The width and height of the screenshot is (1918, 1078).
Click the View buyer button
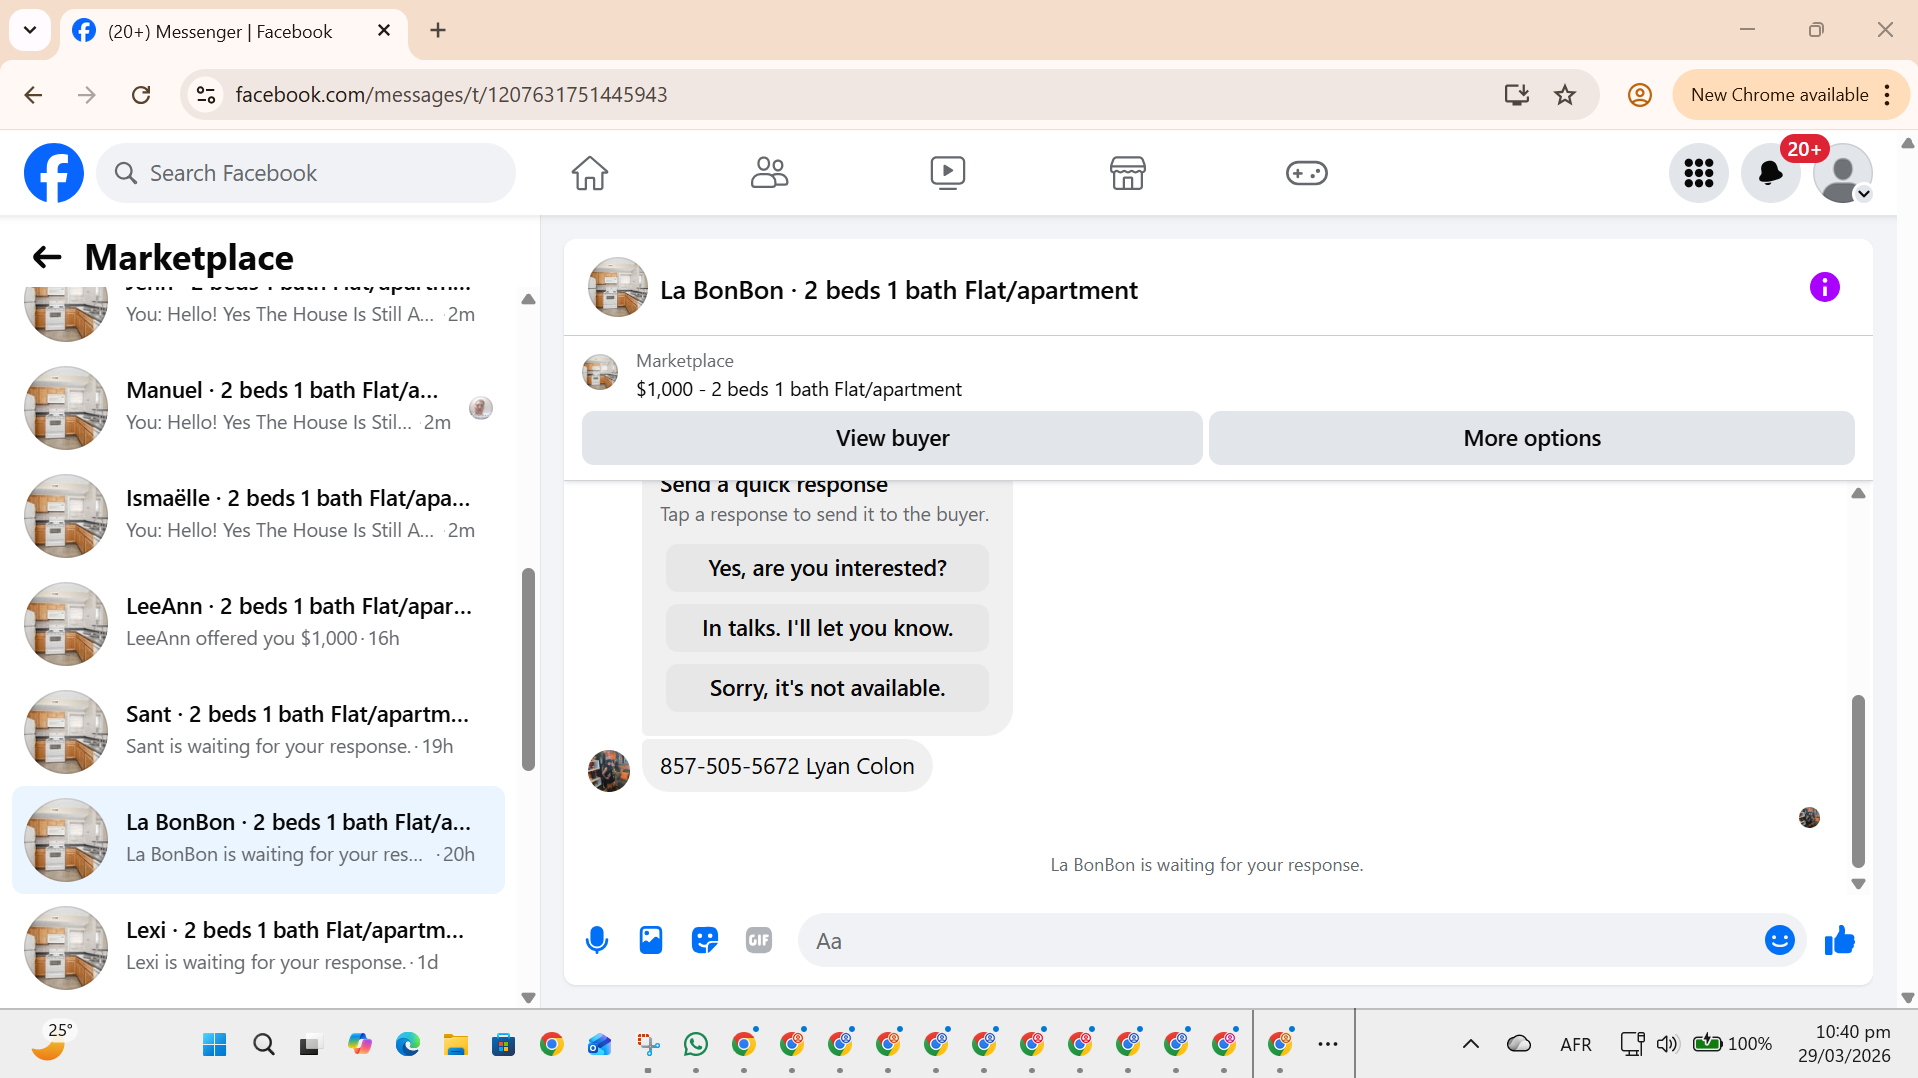click(892, 438)
